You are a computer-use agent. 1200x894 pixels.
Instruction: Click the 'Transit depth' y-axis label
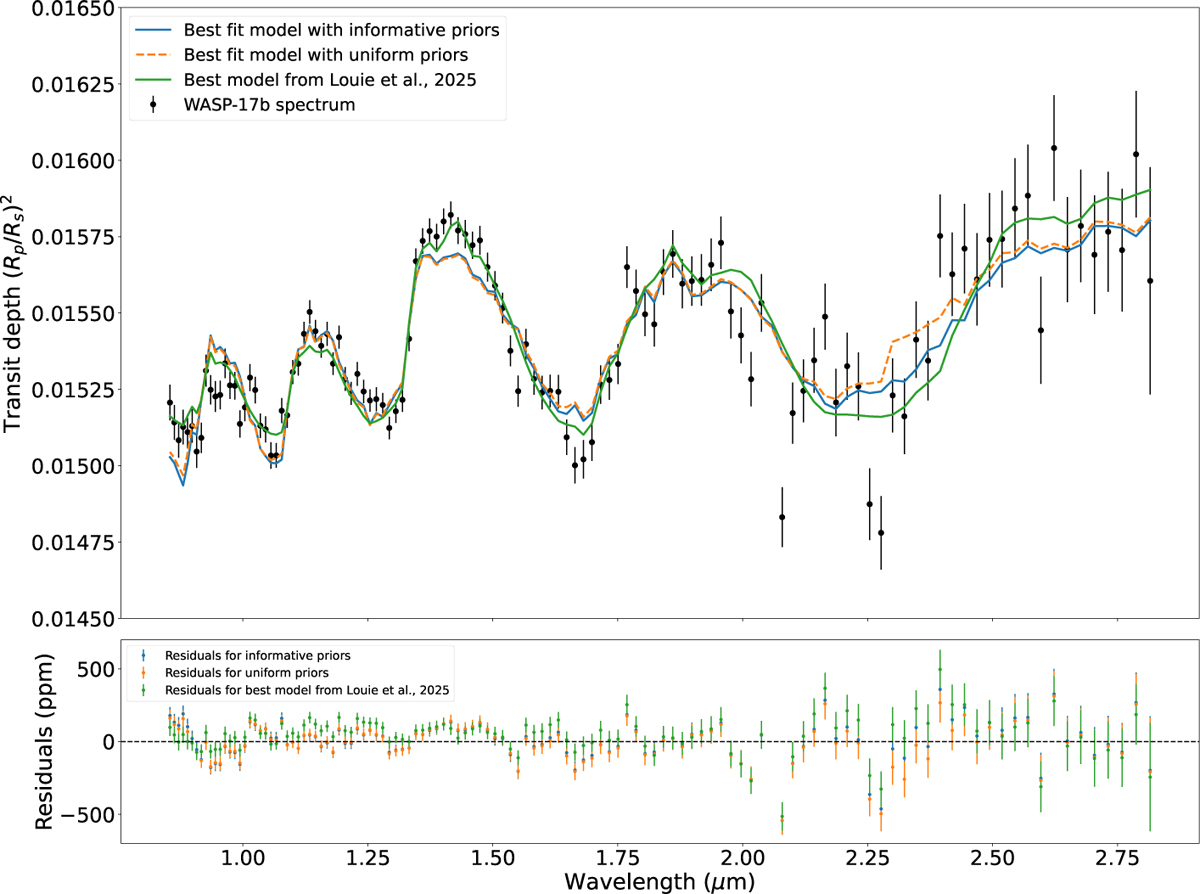coord(15,315)
